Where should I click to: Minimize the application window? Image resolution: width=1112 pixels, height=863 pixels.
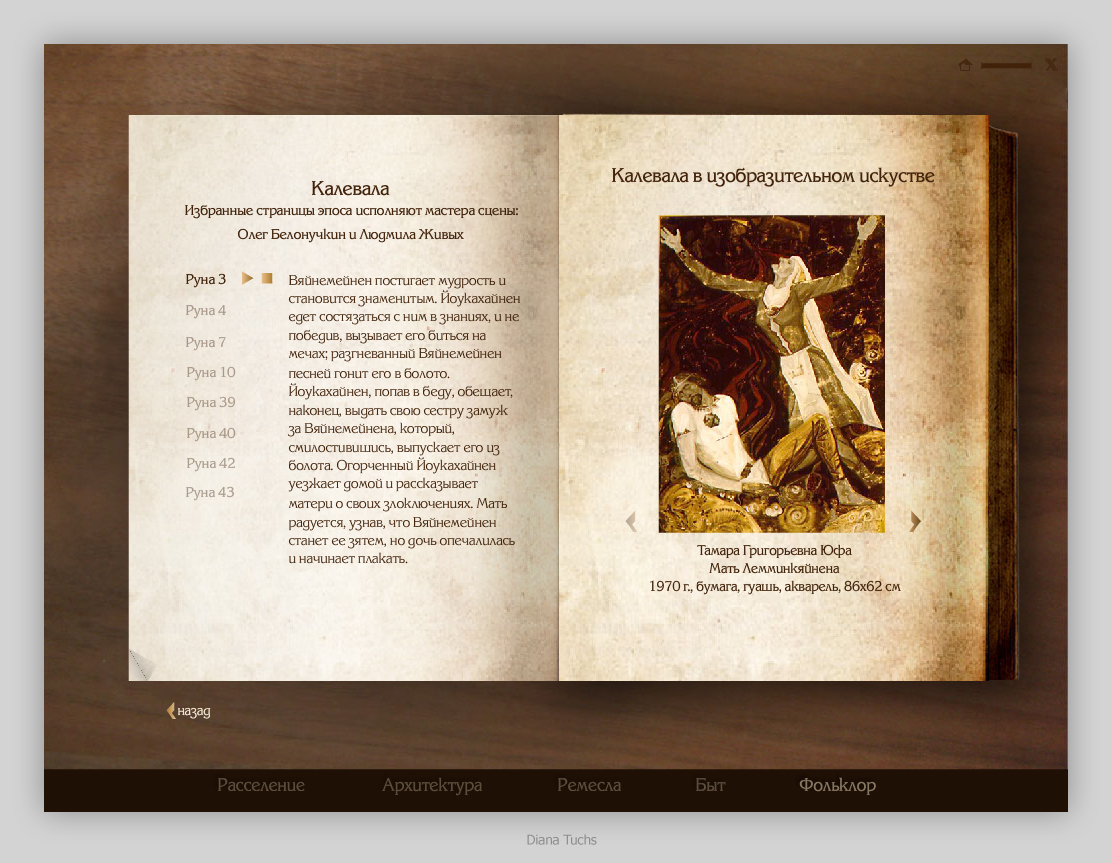(x=1006, y=65)
